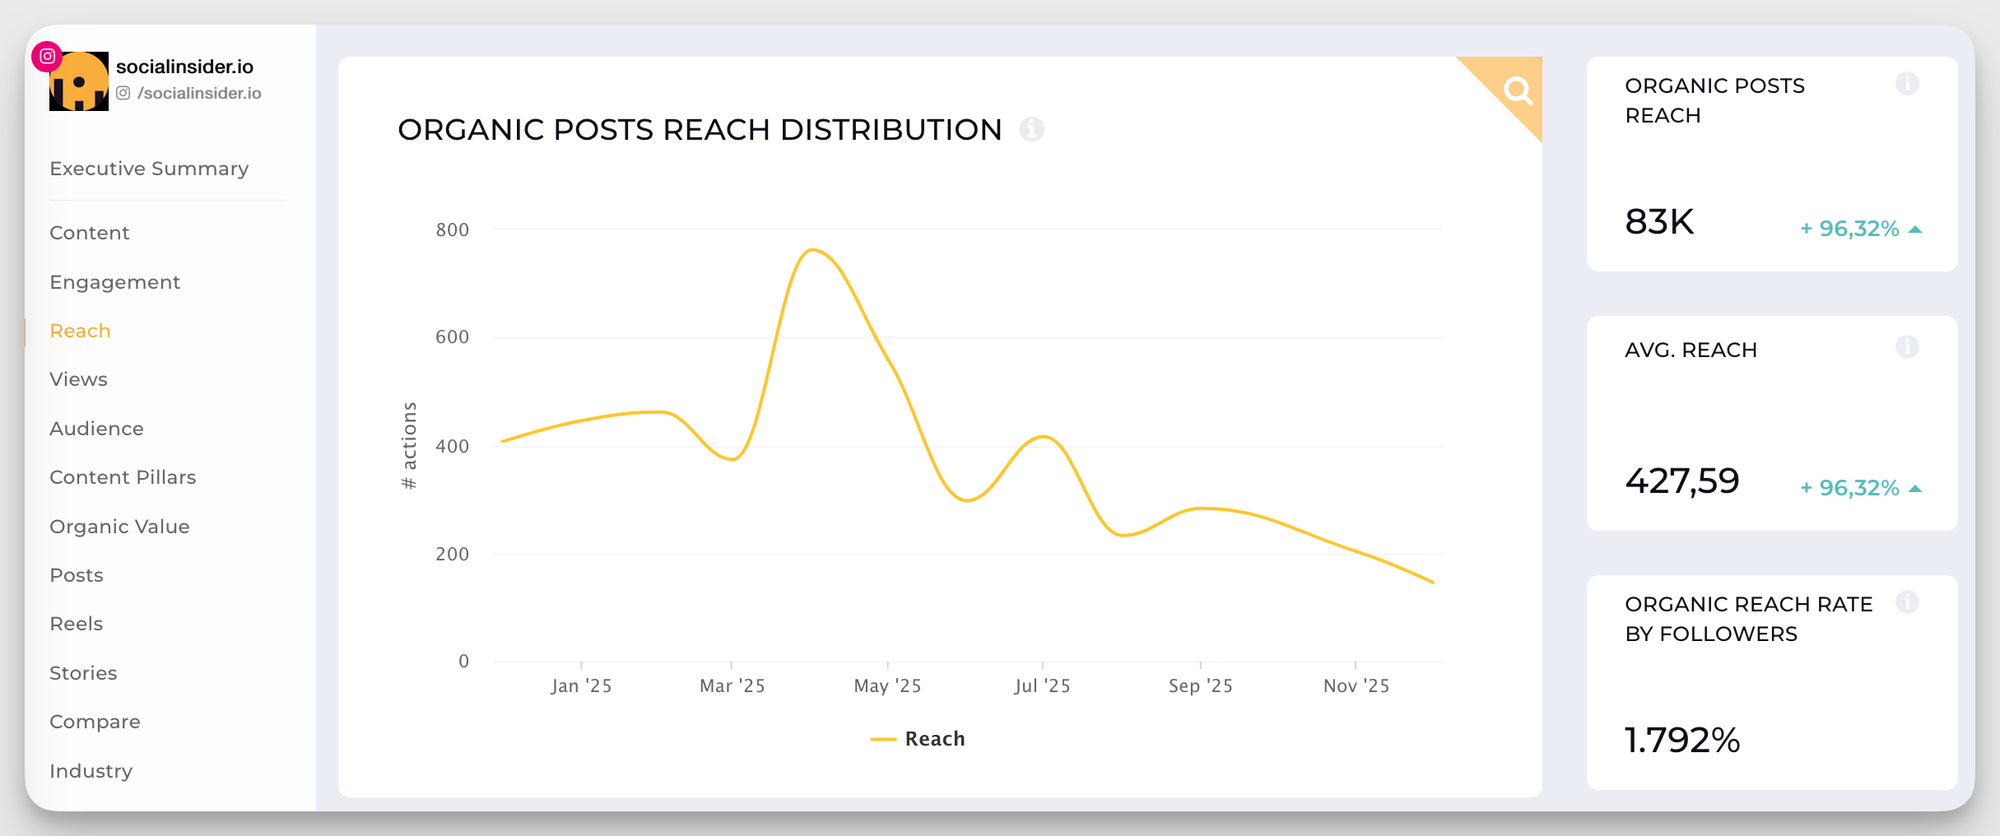Navigate to the Stories section
Image resolution: width=2000 pixels, height=836 pixels.
[83, 673]
